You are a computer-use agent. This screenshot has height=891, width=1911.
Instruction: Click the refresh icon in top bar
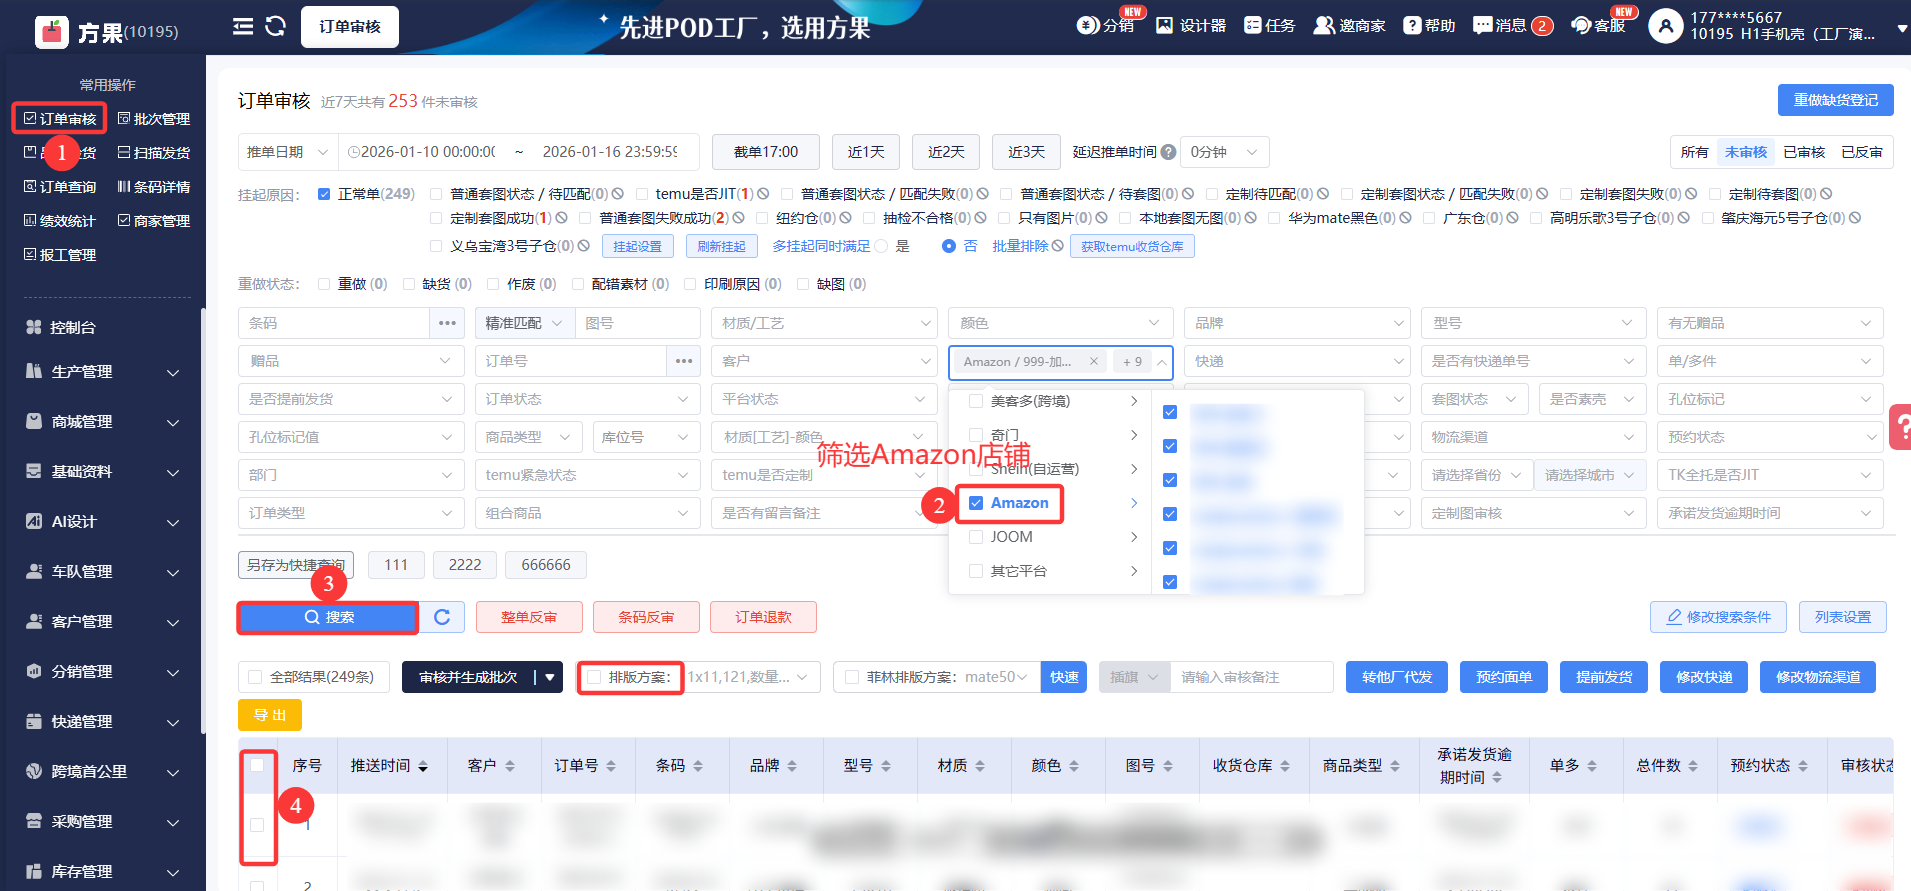point(276,26)
